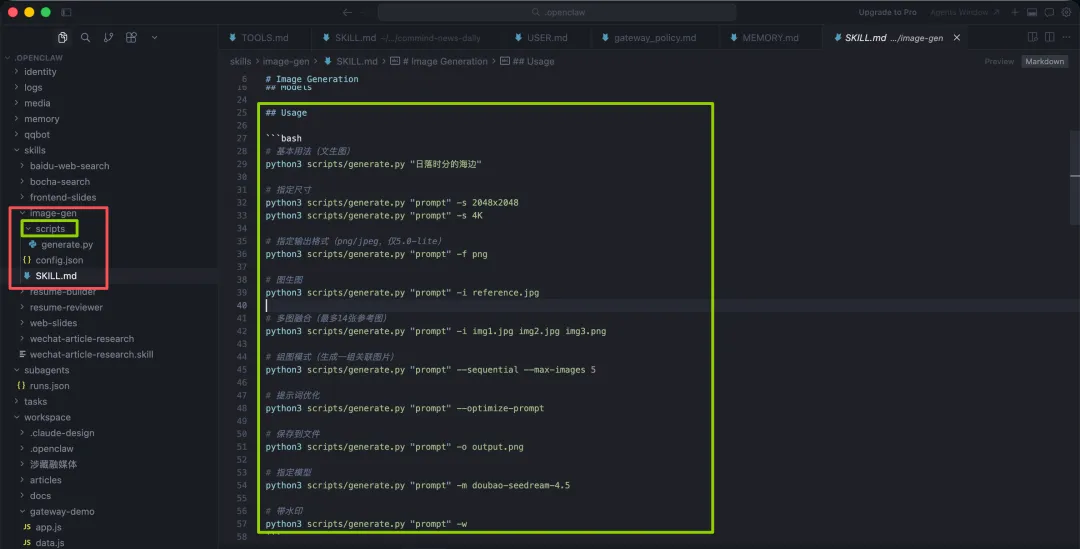The image size is (1080, 549).
Task: Switch to gateway_policy.md tab
Action: [x=654, y=38]
